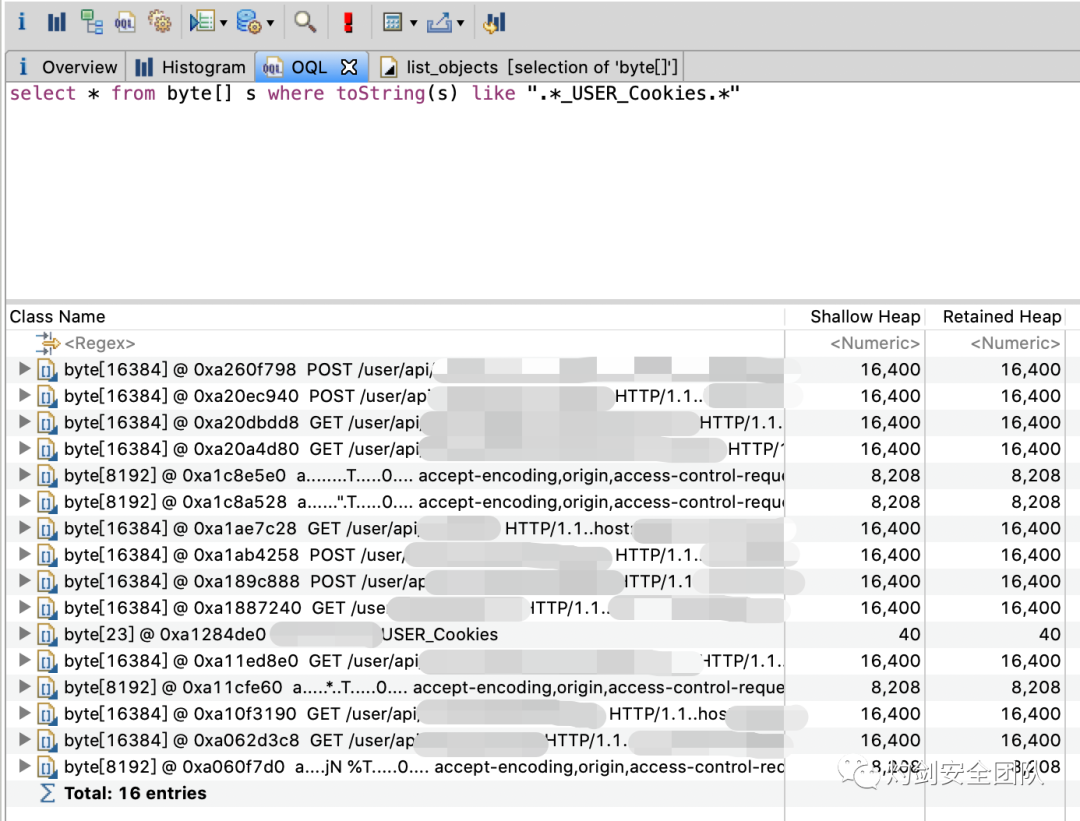Expand byte[16384] @ 0xa189c888 row
Viewport: 1080px width, 821px height.
tap(24, 581)
